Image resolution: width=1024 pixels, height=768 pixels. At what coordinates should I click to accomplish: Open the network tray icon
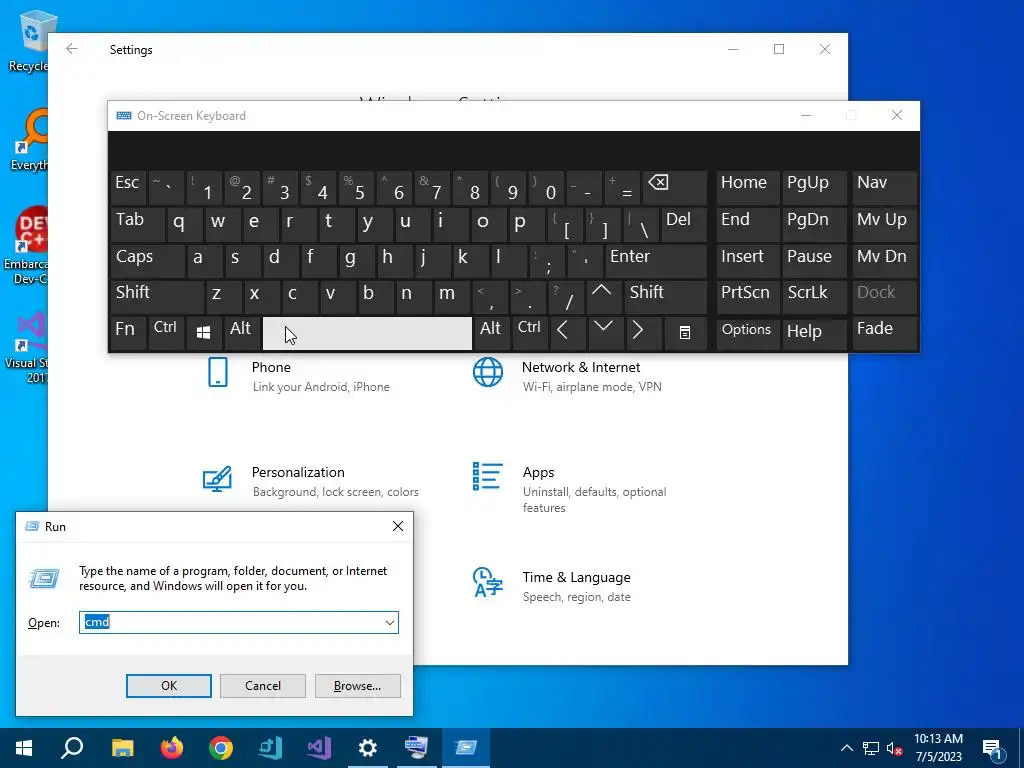(x=871, y=748)
